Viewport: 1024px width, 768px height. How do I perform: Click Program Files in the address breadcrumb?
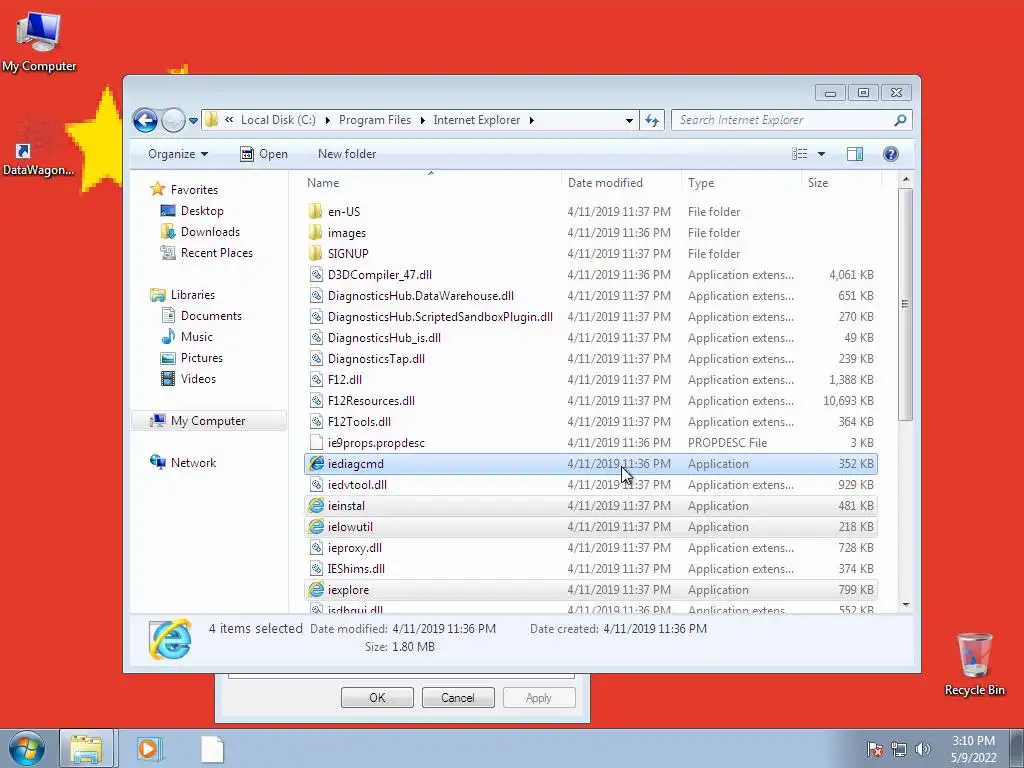[x=375, y=120]
